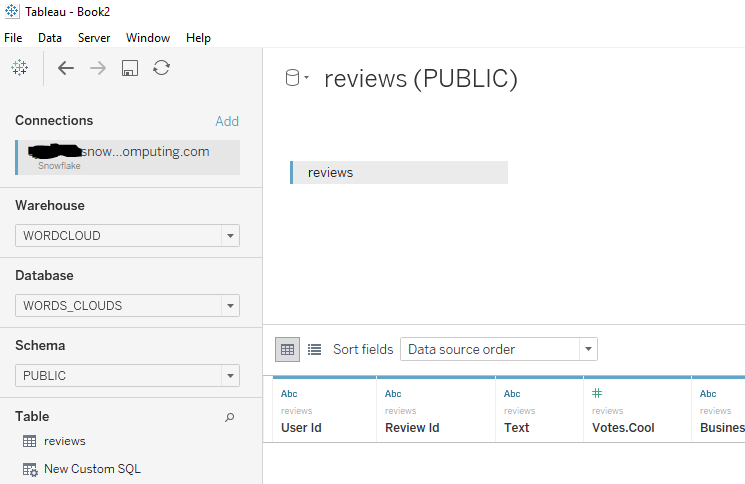Go back with the left arrow button
Screen dimensions: 745x484
66,68
